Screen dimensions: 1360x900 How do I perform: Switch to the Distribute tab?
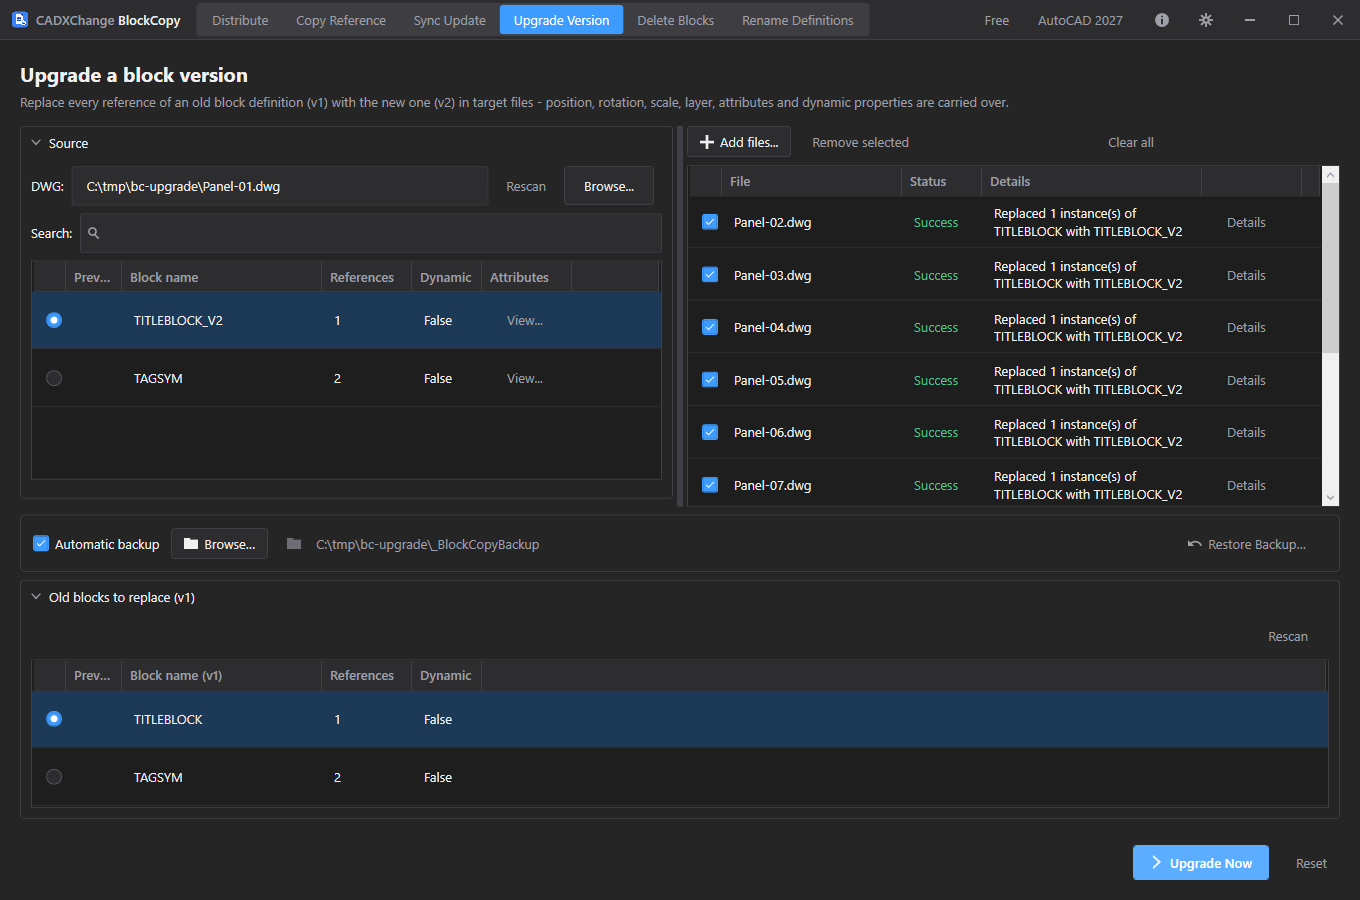click(240, 20)
